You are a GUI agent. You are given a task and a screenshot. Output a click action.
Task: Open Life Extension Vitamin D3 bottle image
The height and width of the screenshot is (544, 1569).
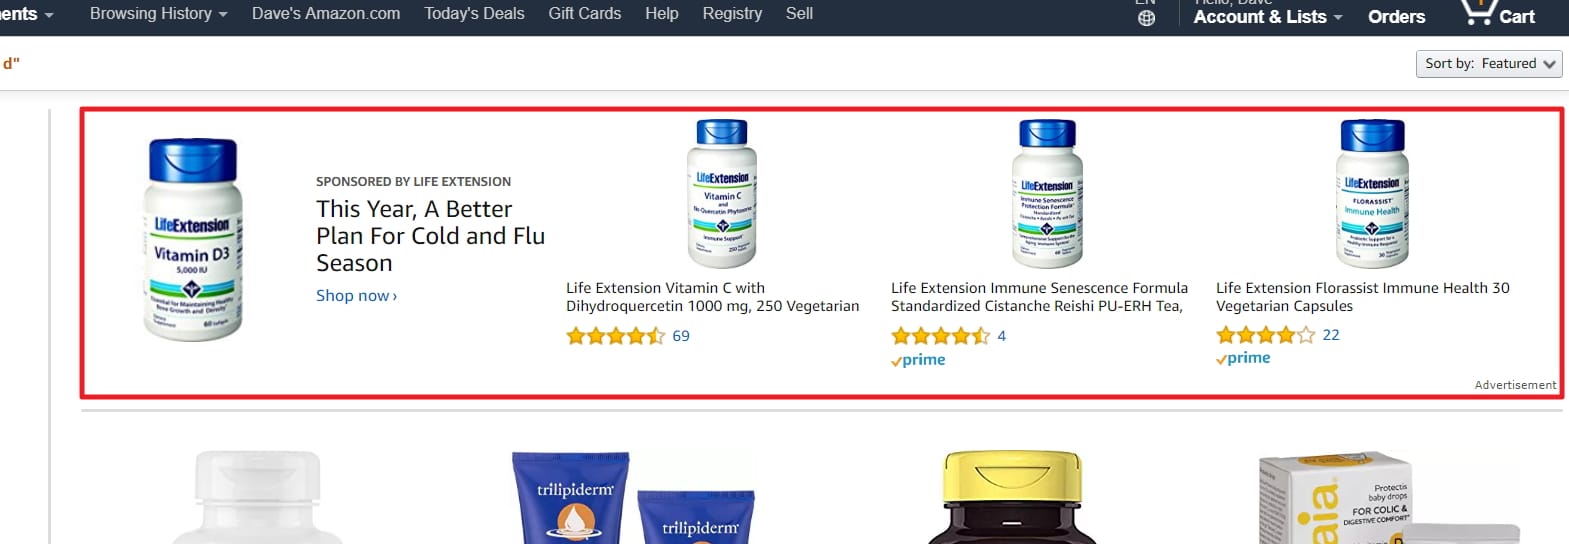(x=193, y=240)
